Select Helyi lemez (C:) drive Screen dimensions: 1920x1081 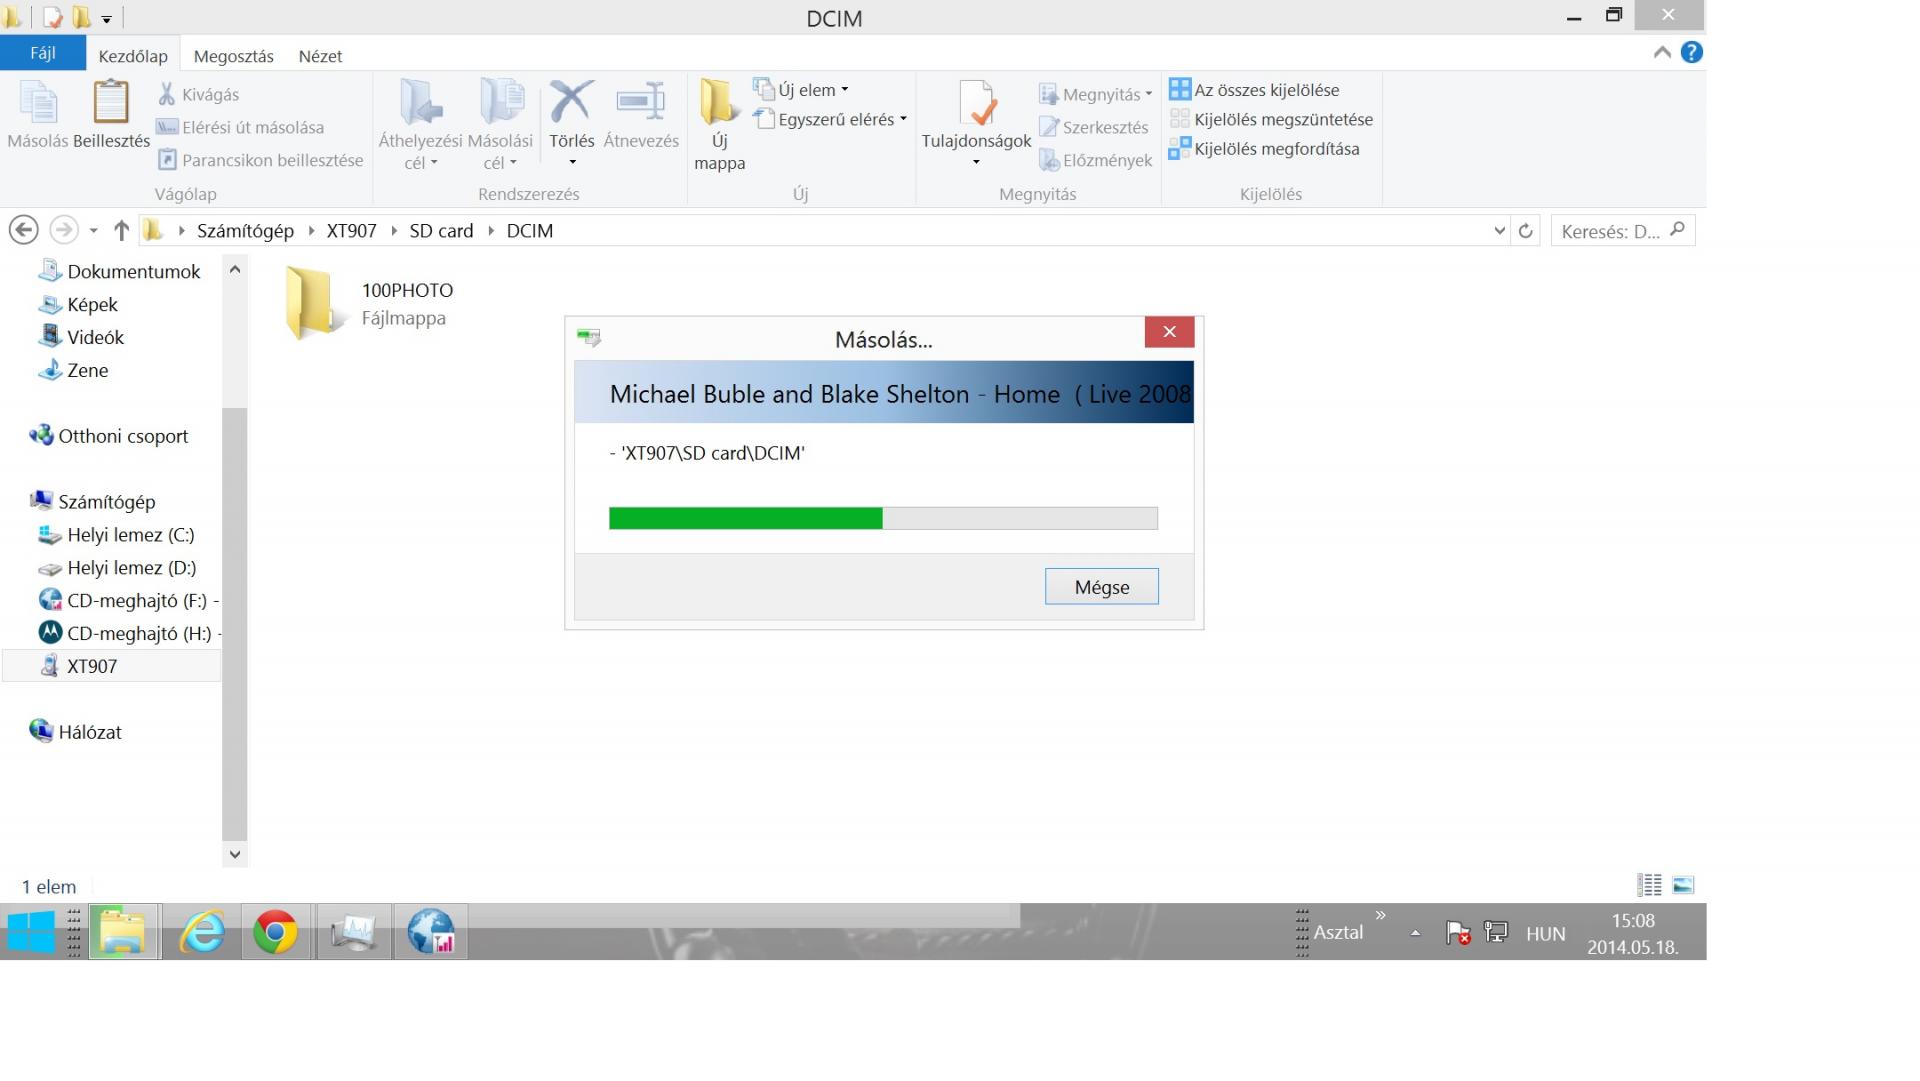coord(117,535)
